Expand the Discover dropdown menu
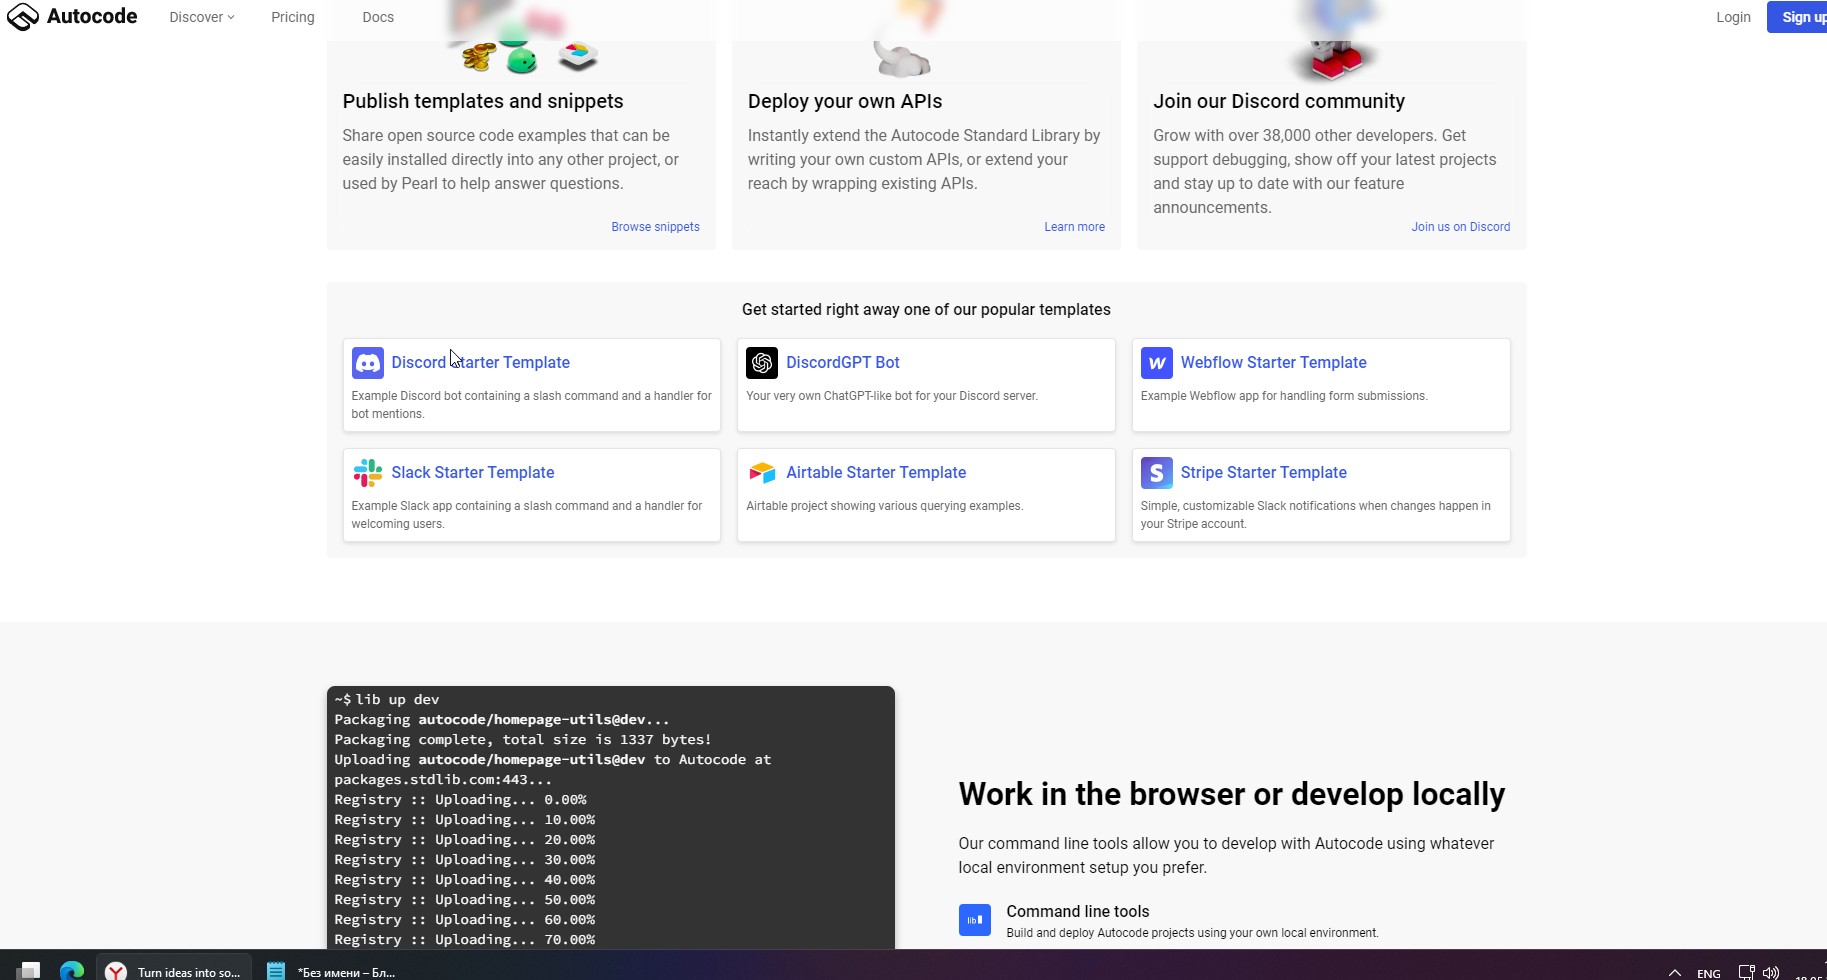 pyautogui.click(x=202, y=17)
